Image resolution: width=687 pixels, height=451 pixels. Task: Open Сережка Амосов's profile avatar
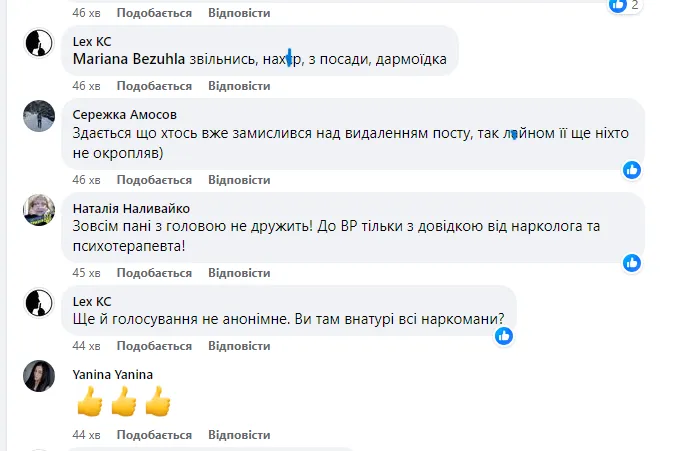(38, 117)
